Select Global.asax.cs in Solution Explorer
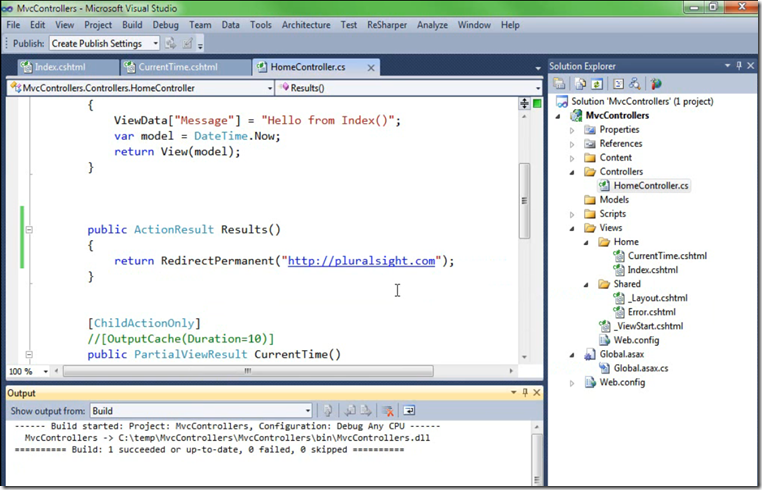762x490 pixels. 641,368
